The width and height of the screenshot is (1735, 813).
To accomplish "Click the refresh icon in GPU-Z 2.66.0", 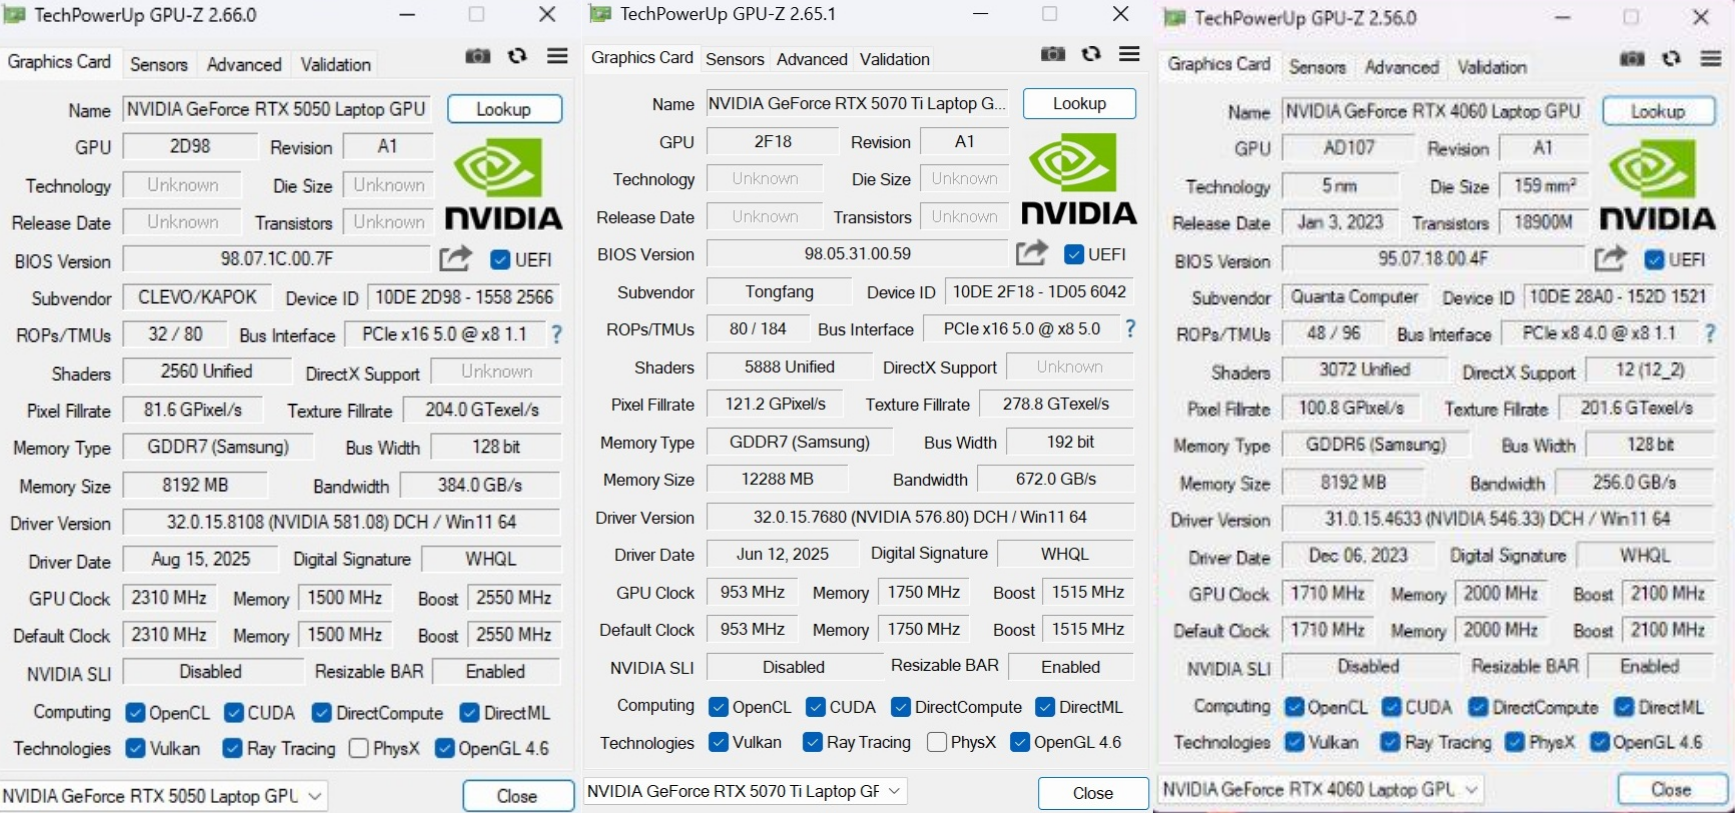I will (517, 56).
